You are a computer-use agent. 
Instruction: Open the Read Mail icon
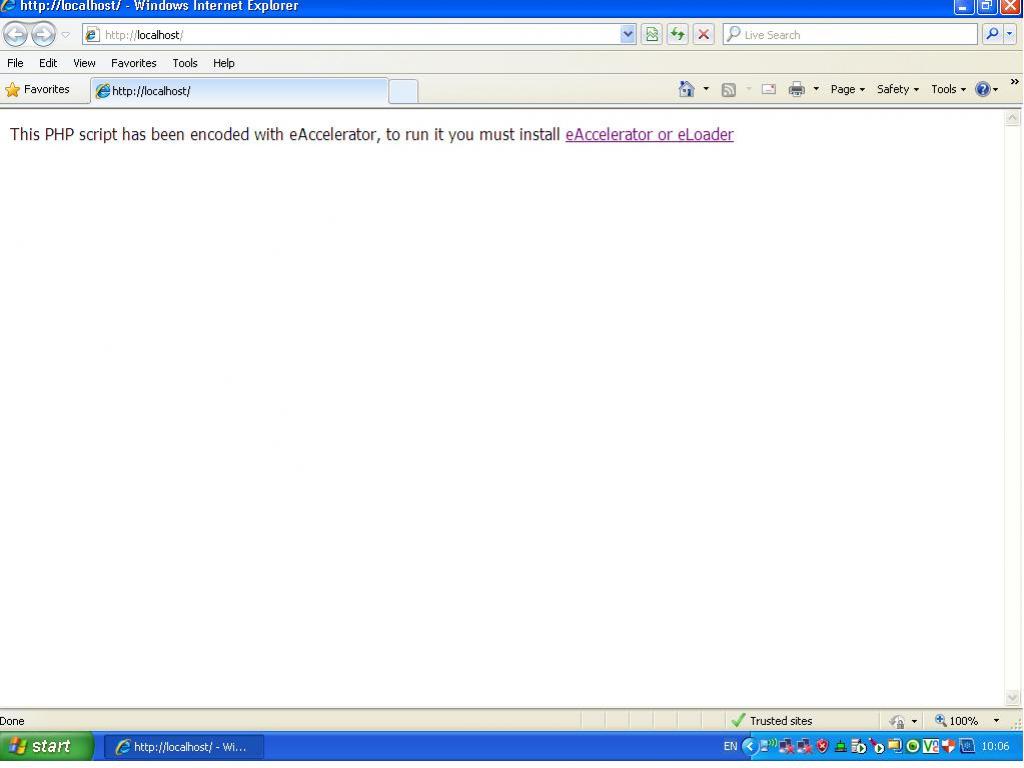[x=767, y=89]
